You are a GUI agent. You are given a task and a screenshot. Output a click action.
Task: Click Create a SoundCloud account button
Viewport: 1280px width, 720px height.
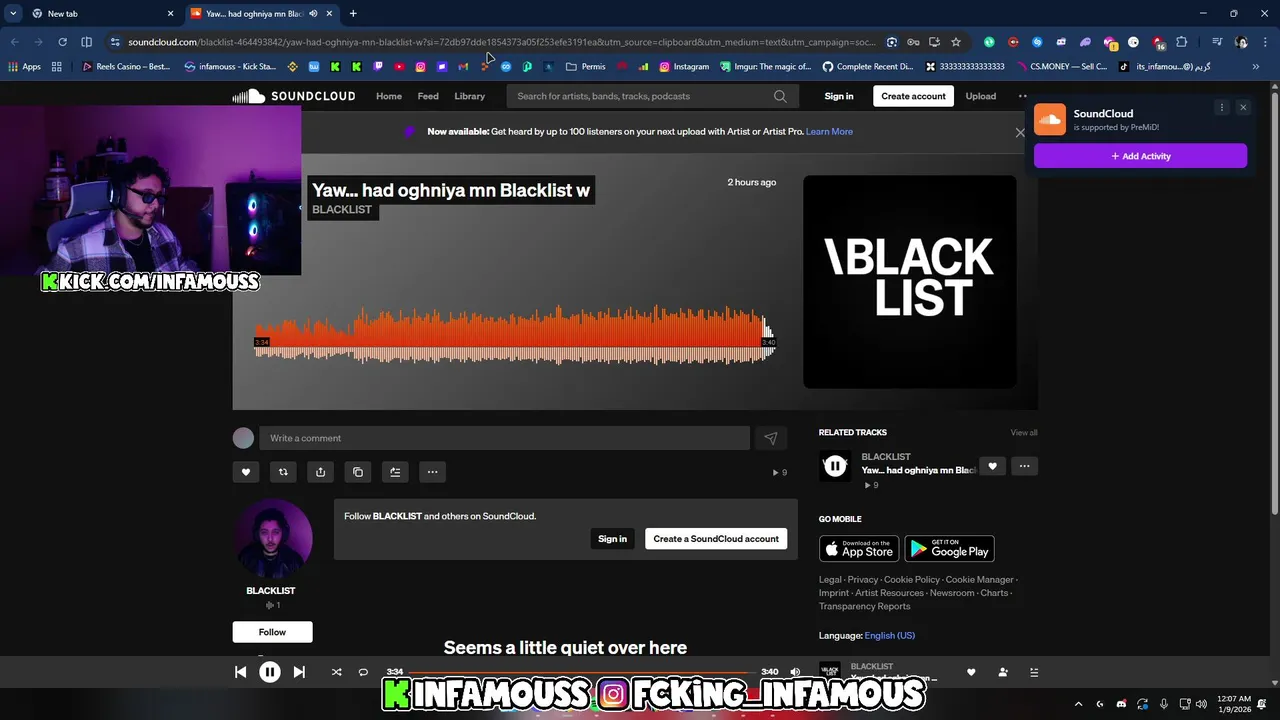[716, 539]
